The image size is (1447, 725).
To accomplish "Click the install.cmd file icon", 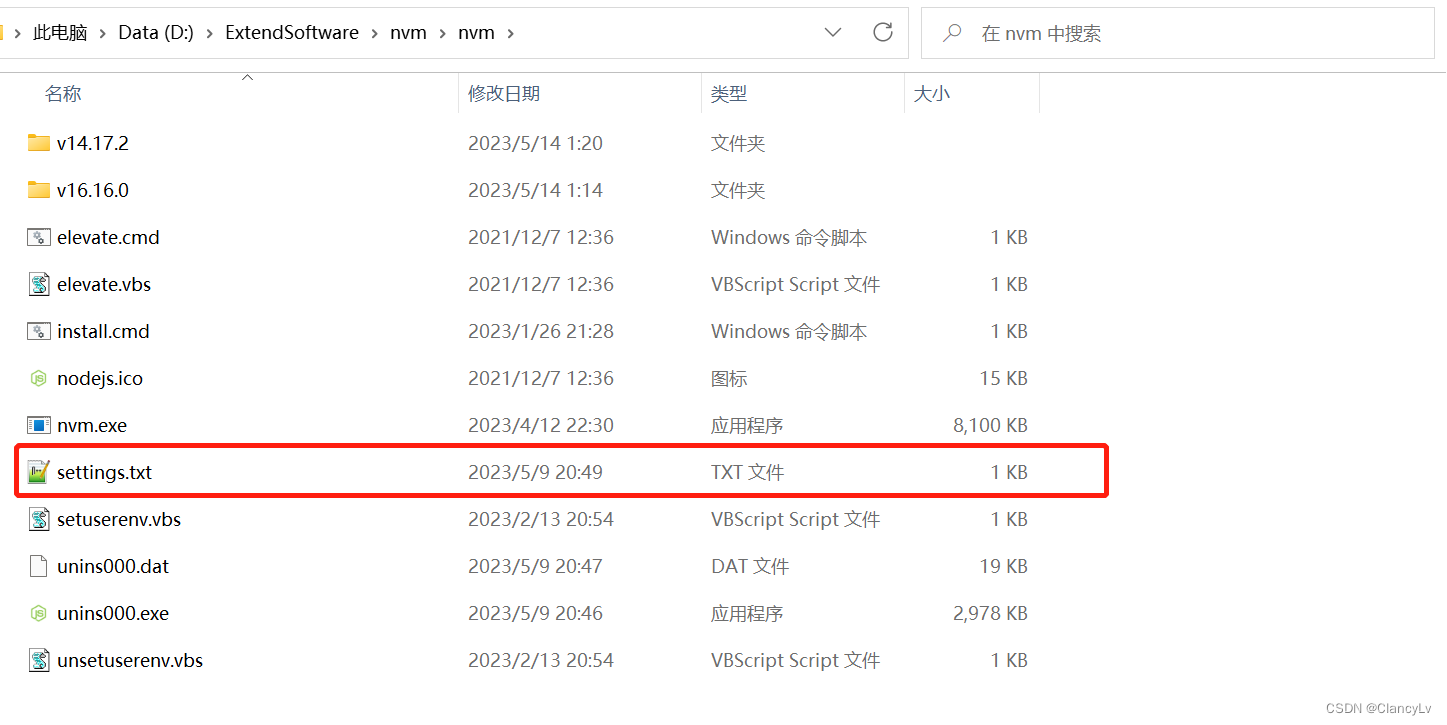I will tap(39, 331).
